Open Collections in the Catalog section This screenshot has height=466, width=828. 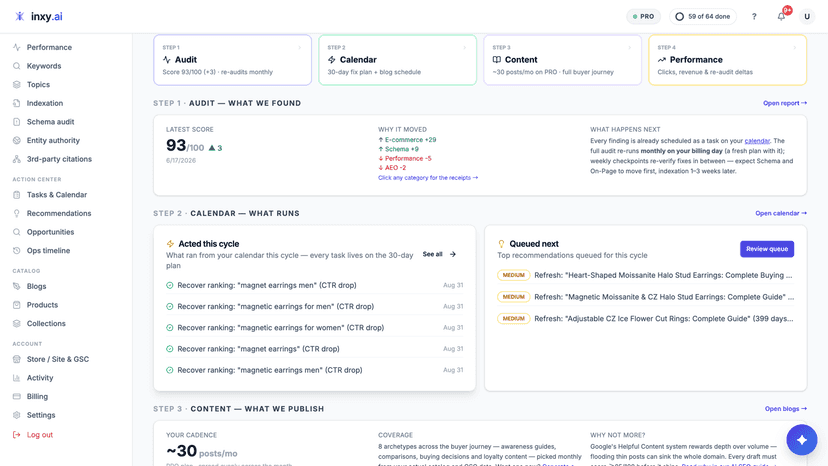pyautogui.click(x=46, y=323)
